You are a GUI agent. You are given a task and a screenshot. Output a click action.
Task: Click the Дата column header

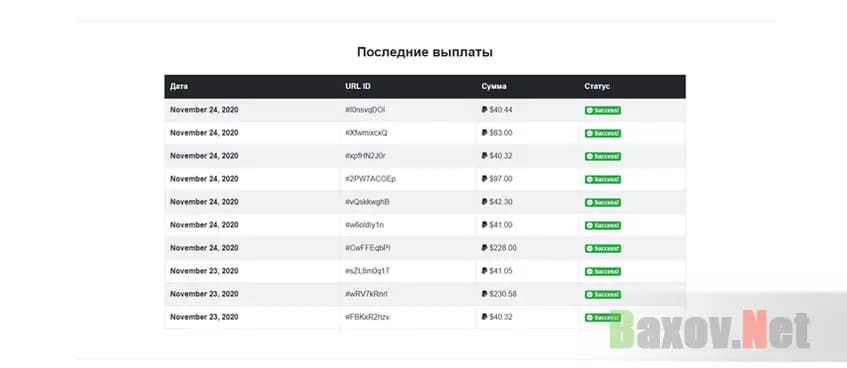click(179, 86)
